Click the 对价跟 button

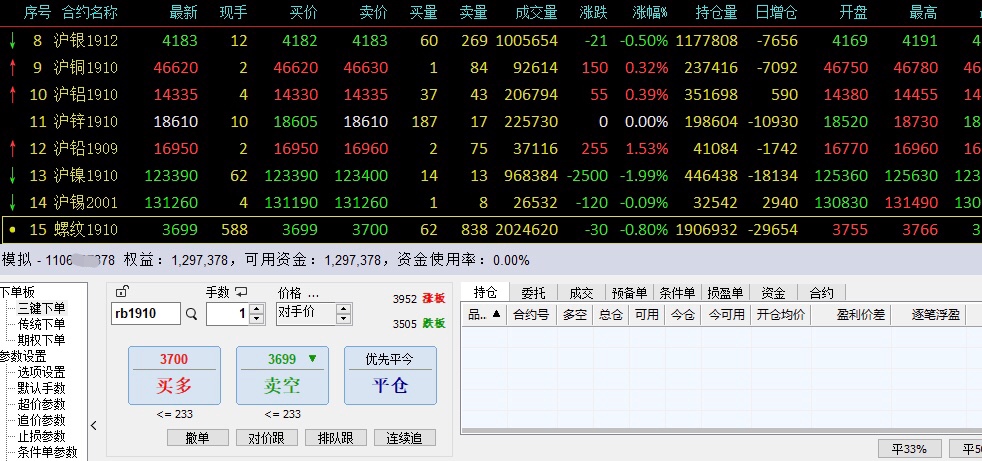click(x=266, y=438)
